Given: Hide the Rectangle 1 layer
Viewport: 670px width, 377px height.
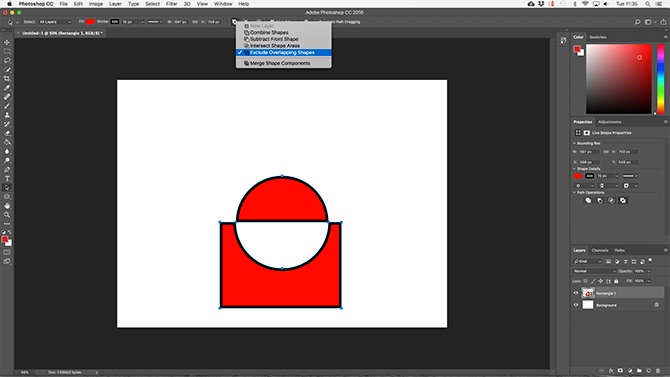Looking at the screenshot, I should click(x=576, y=293).
